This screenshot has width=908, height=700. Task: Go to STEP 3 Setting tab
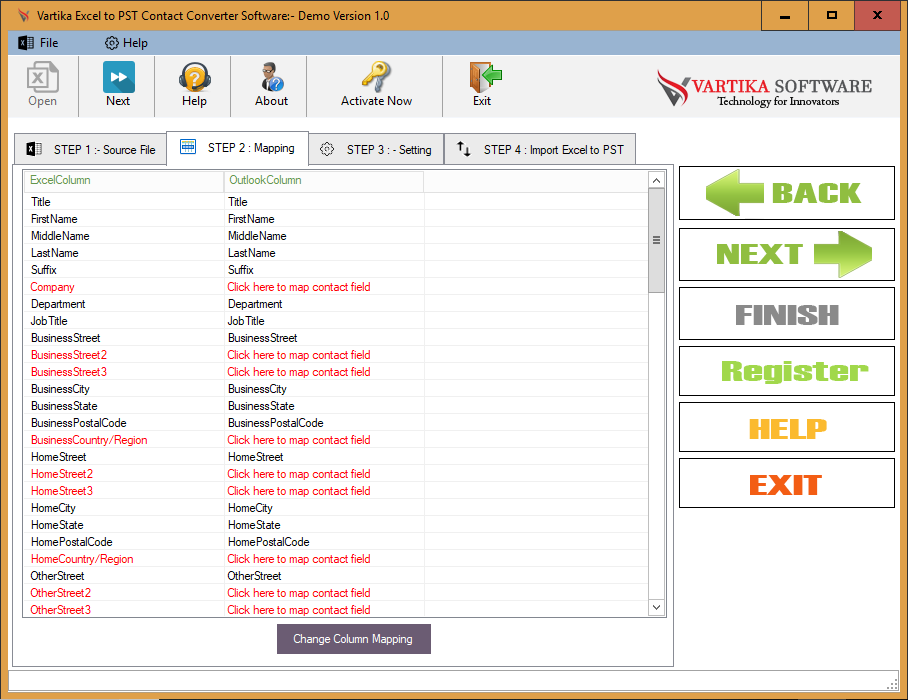click(376, 149)
